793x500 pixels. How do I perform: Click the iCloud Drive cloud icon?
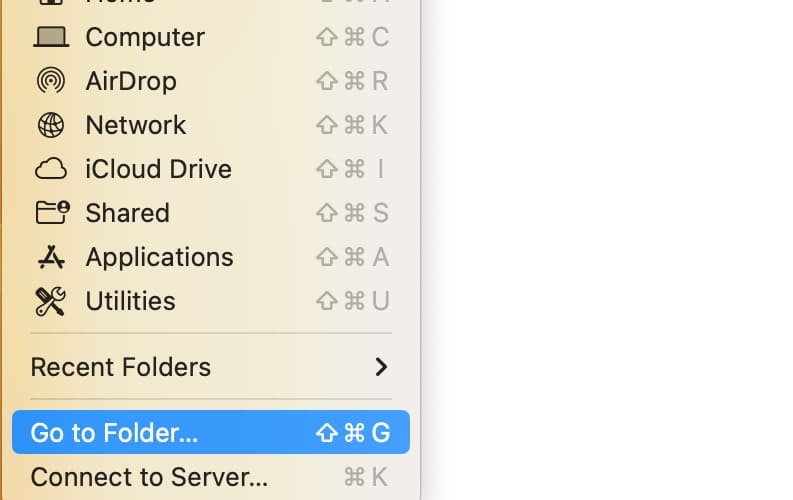click(x=50, y=169)
